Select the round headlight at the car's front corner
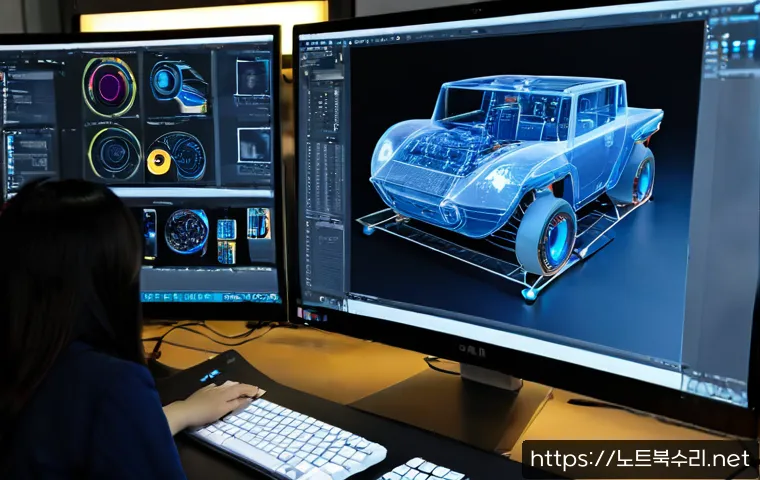The width and height of the screenshot is (760, 480). pos(451,213)
